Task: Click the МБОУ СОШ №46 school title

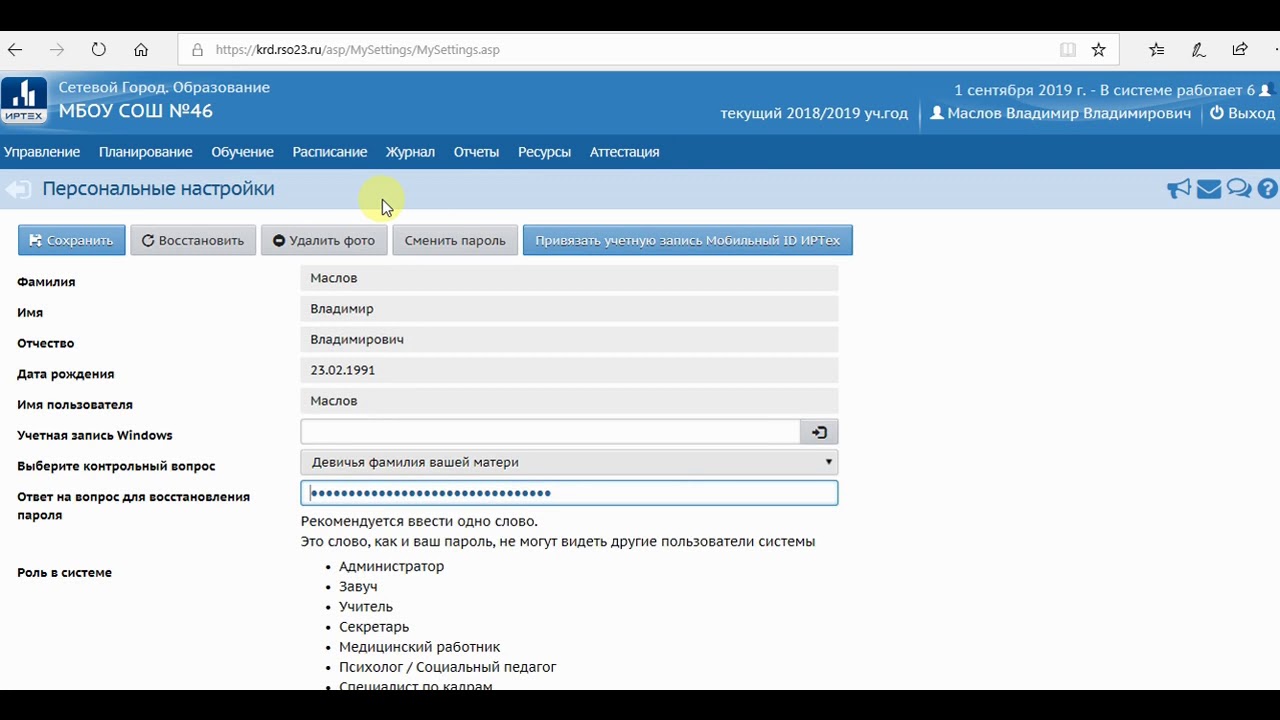Action: (135, 111)
